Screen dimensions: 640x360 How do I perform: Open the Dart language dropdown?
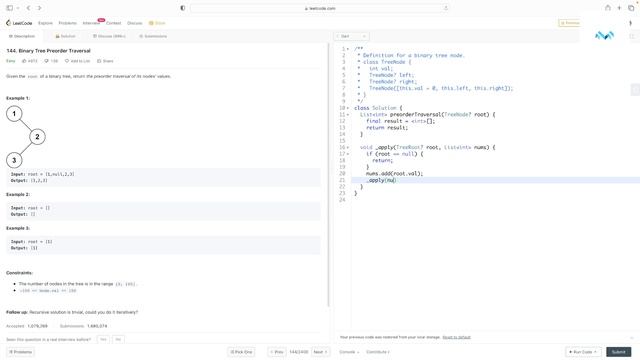pos(351,36)
